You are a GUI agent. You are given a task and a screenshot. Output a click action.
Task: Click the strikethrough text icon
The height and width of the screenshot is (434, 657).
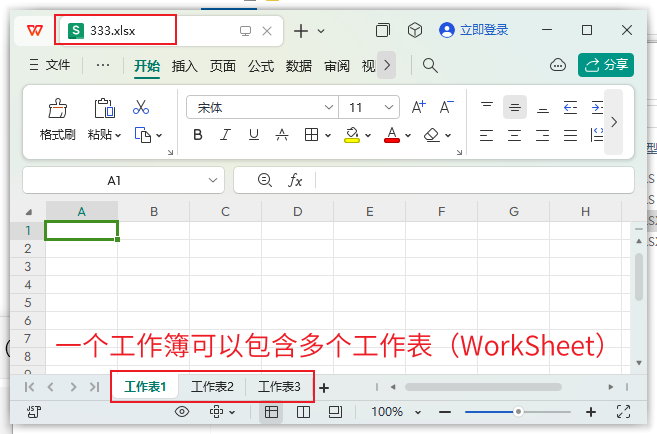coord(282,134)
